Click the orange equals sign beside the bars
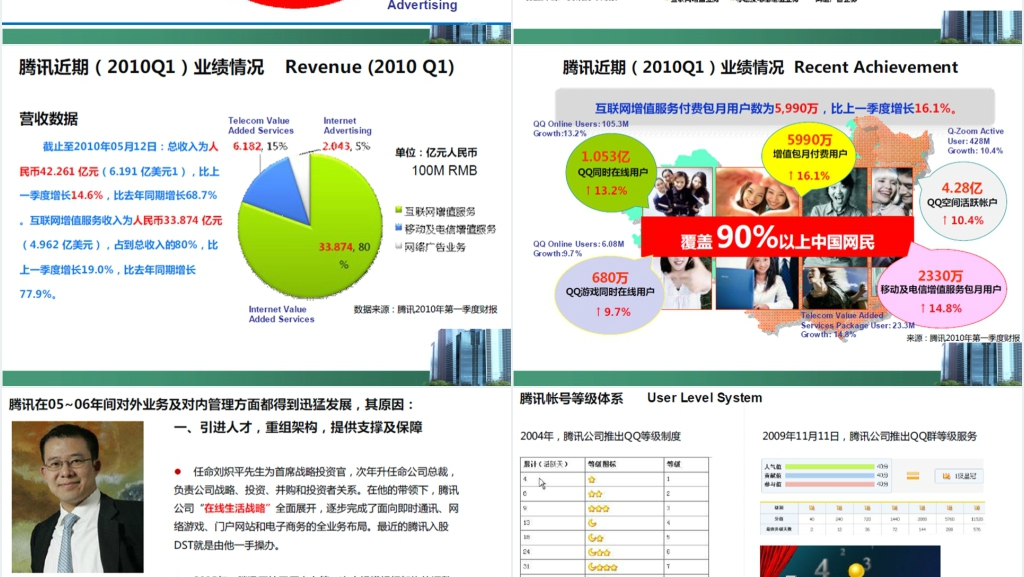Screen dimensions: 1024x577 [x=913, y=476]
